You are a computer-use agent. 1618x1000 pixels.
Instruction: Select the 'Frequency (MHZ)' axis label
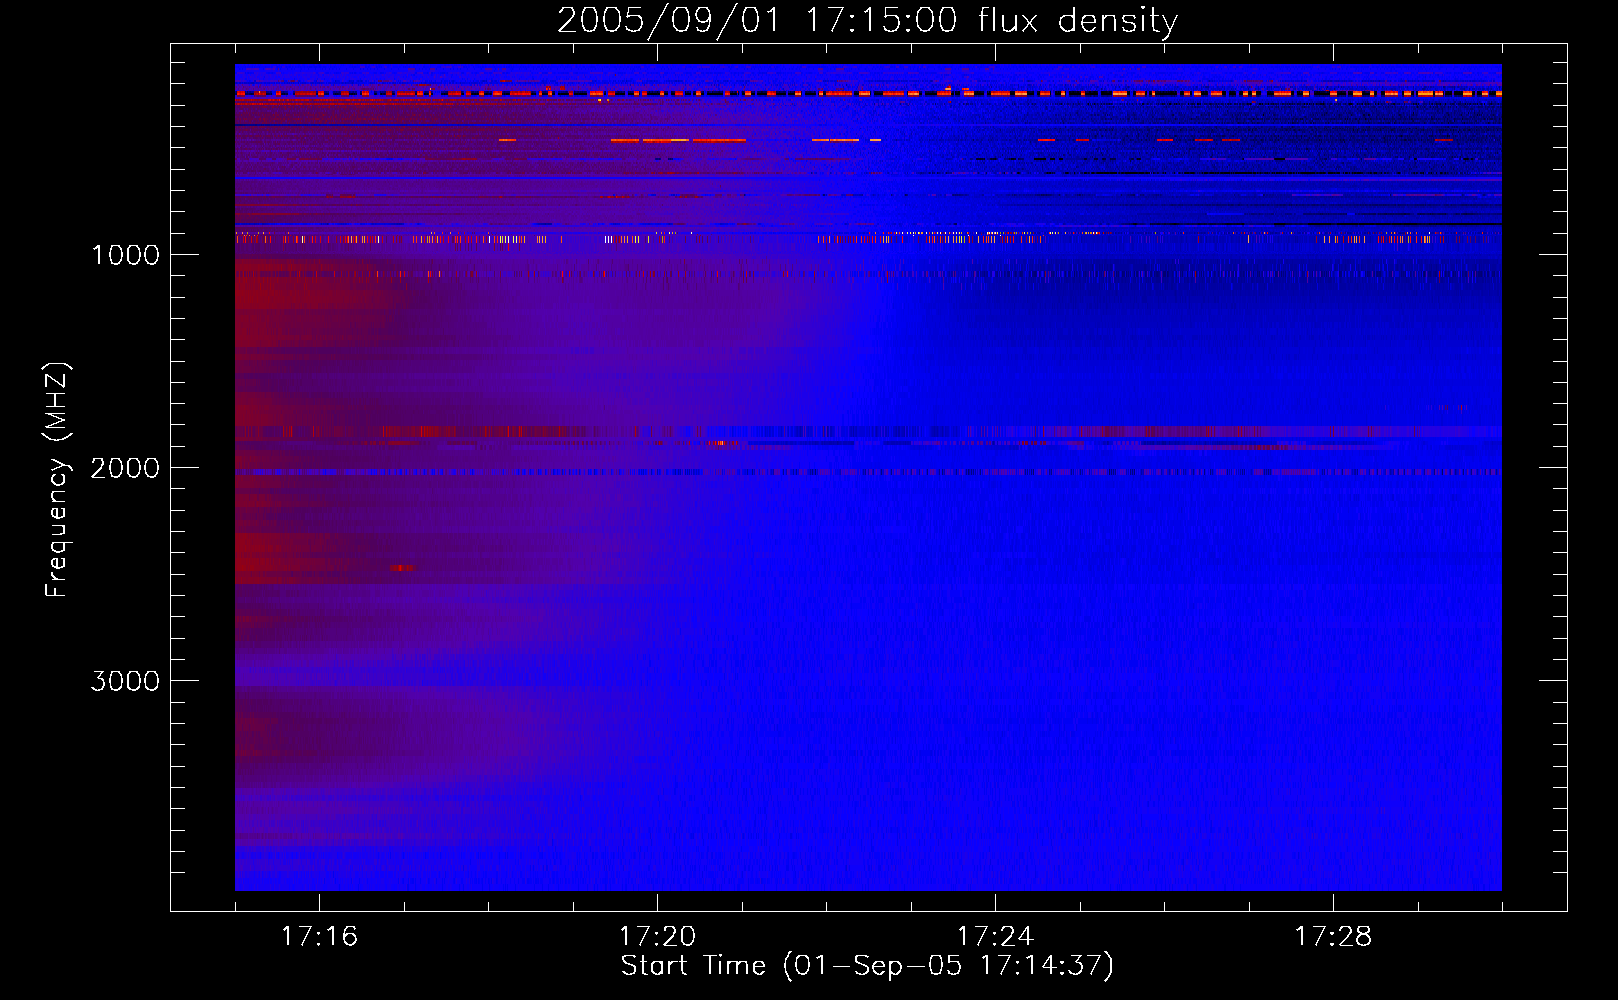coord(57,480)
